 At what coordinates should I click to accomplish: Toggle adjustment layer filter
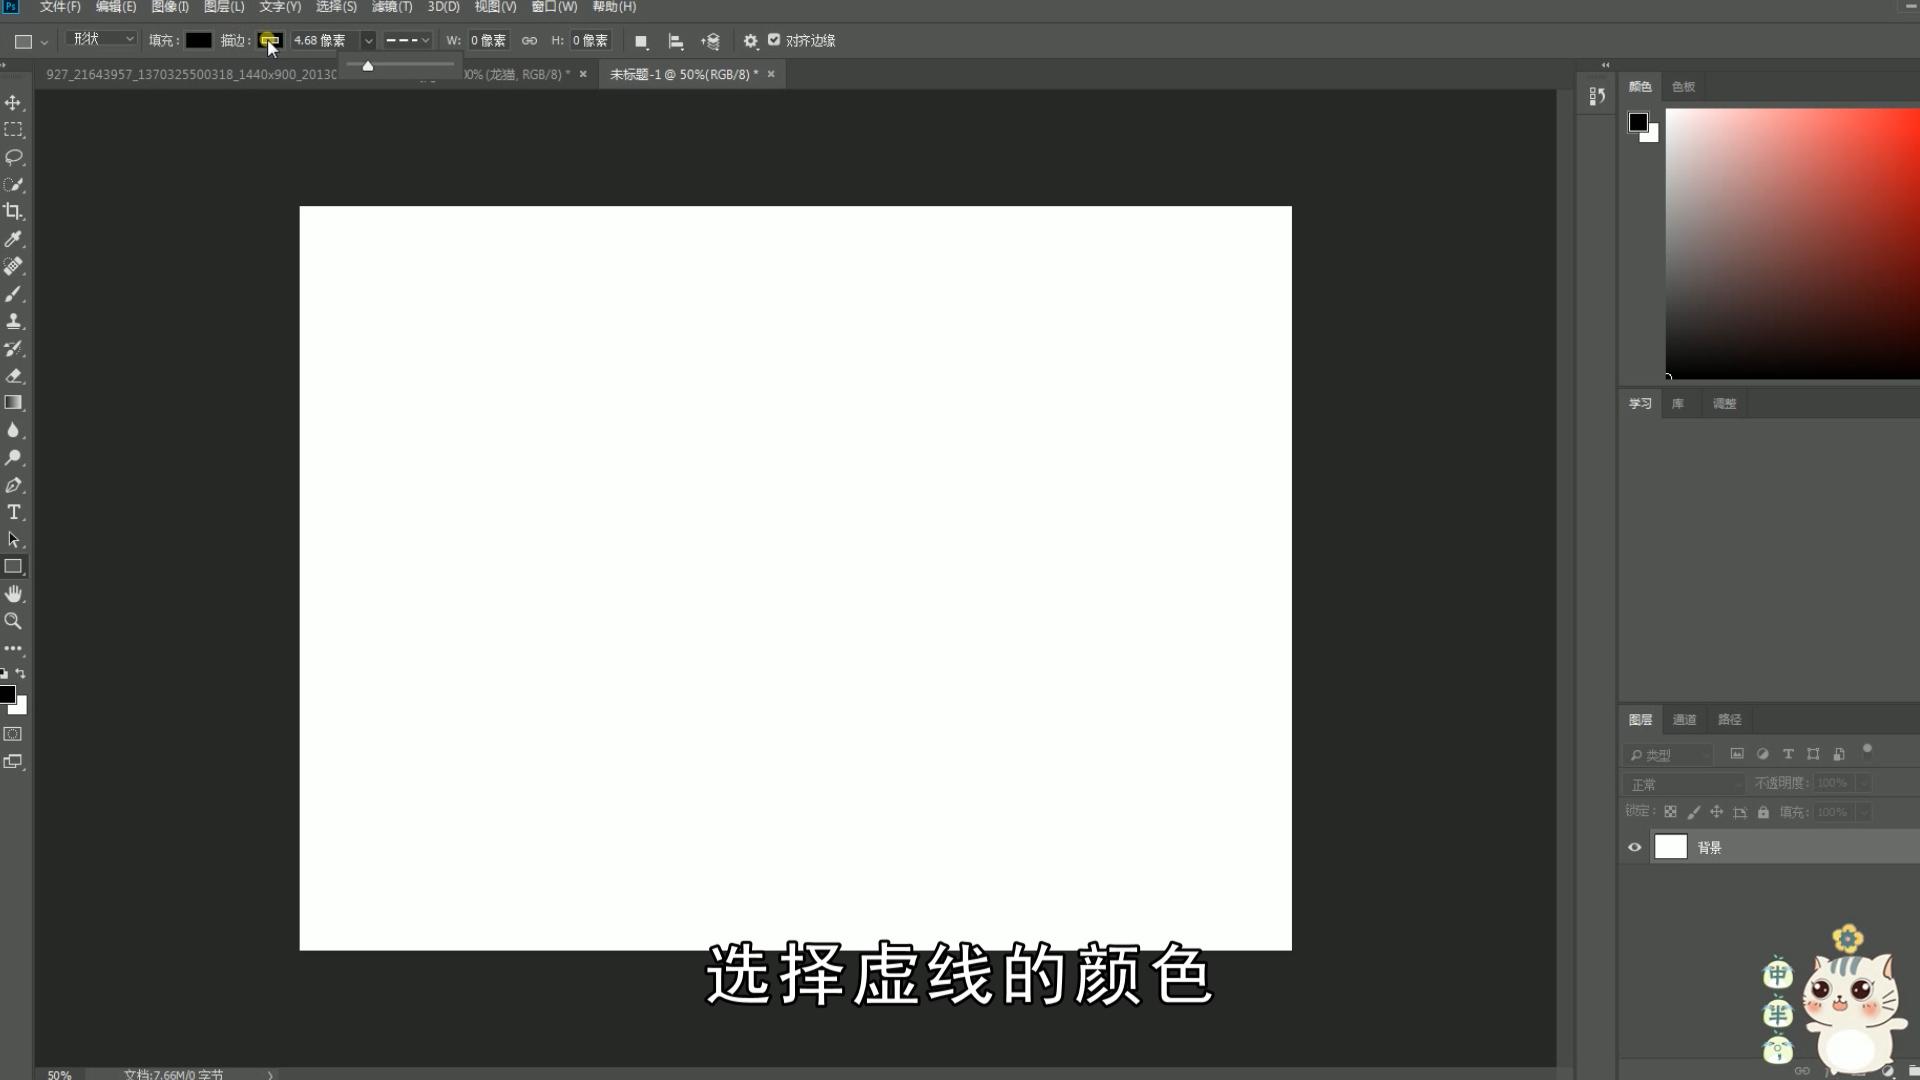tap(1763, 754)
